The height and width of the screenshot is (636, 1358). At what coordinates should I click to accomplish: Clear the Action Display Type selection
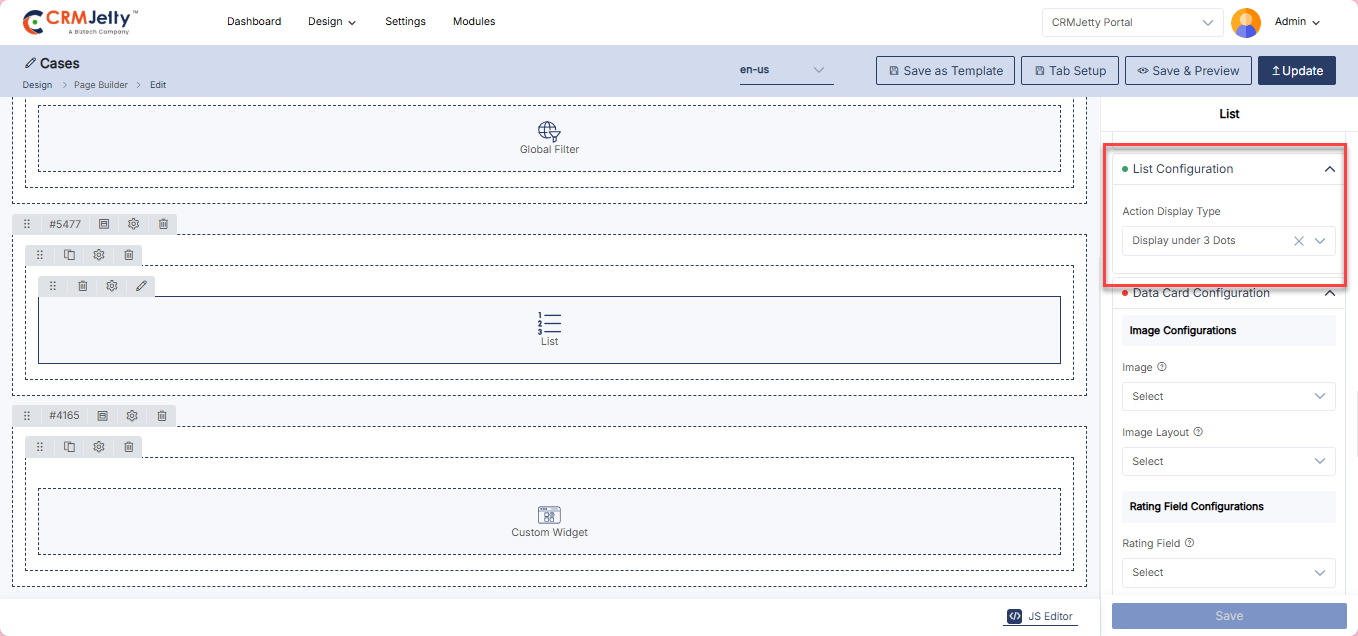[1298, 241]
